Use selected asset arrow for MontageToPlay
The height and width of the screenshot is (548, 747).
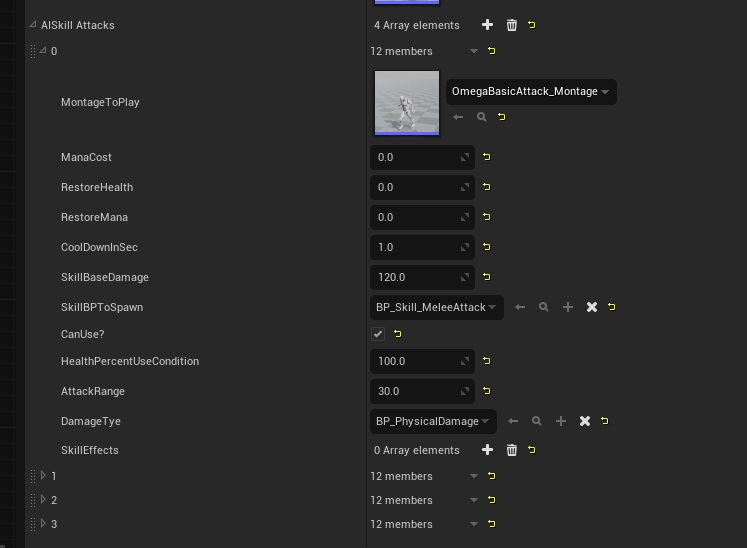pos(458,117)
